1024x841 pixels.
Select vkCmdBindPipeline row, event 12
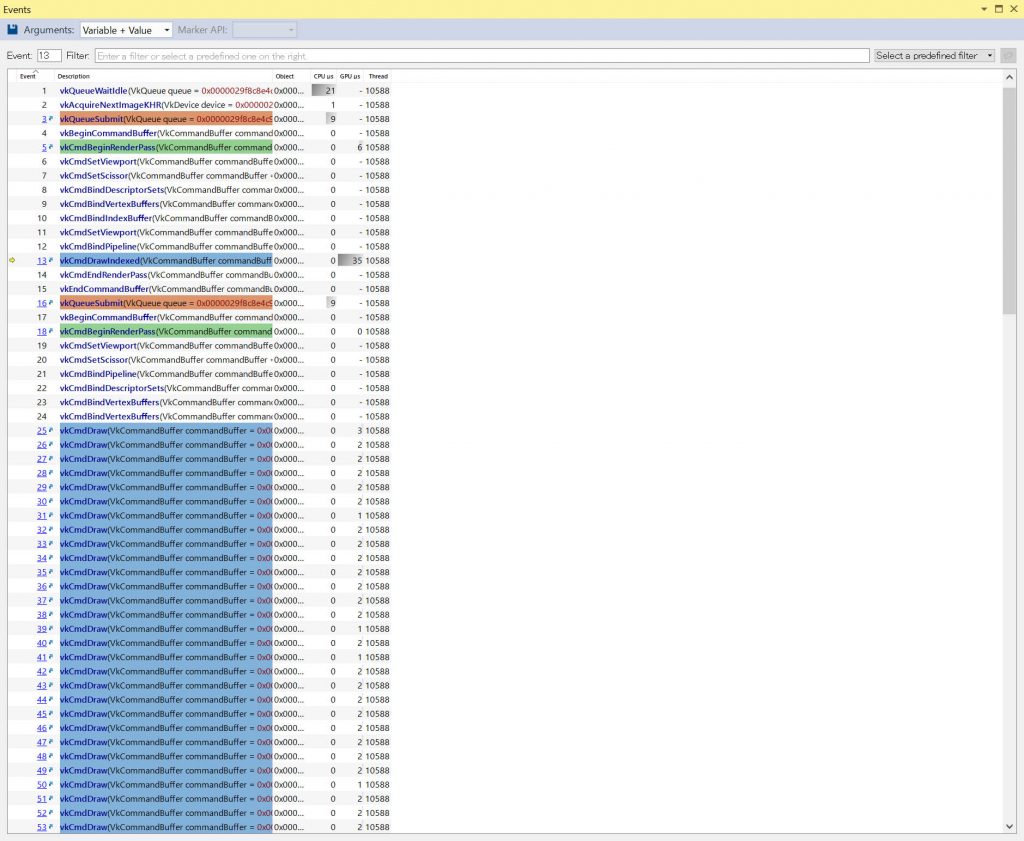point(199,247)
